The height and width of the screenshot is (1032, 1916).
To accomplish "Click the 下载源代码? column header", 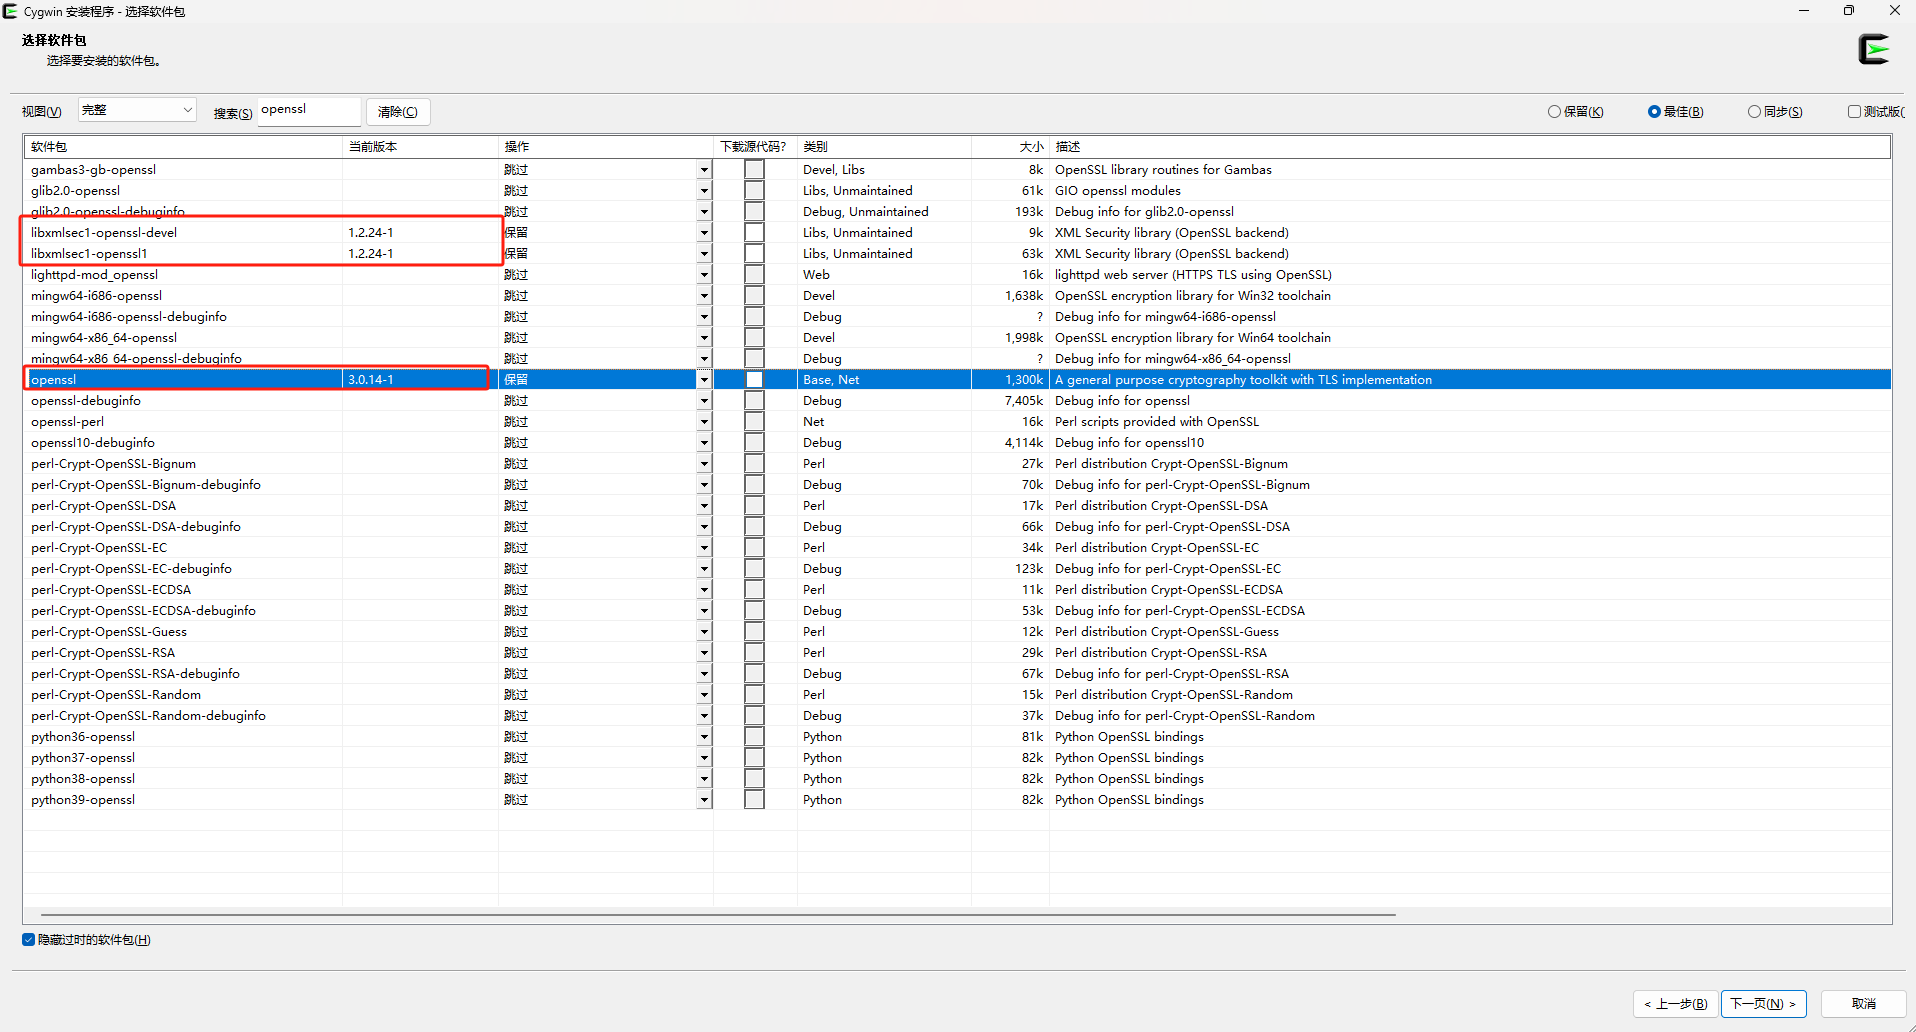I will click(755, 147).
